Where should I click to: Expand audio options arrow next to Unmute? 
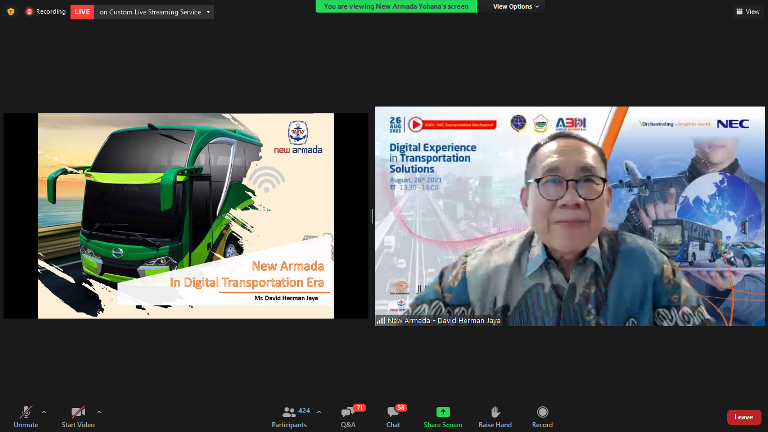coord(44,412)
